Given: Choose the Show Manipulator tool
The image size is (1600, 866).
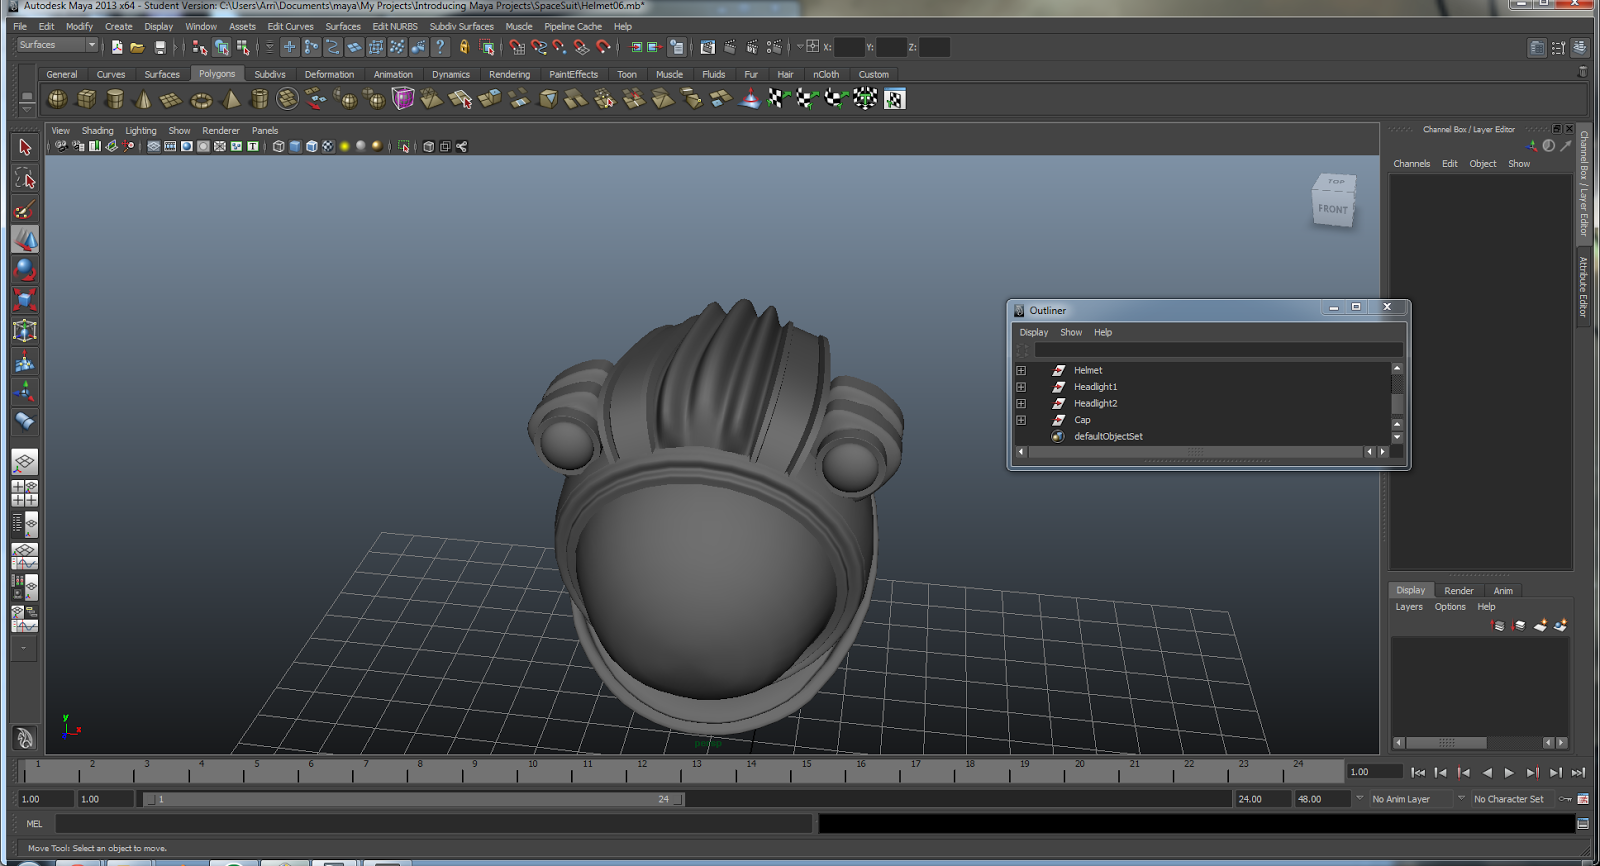Looking at the screenshot, I should pyautogui.click(x=25, y=391).
